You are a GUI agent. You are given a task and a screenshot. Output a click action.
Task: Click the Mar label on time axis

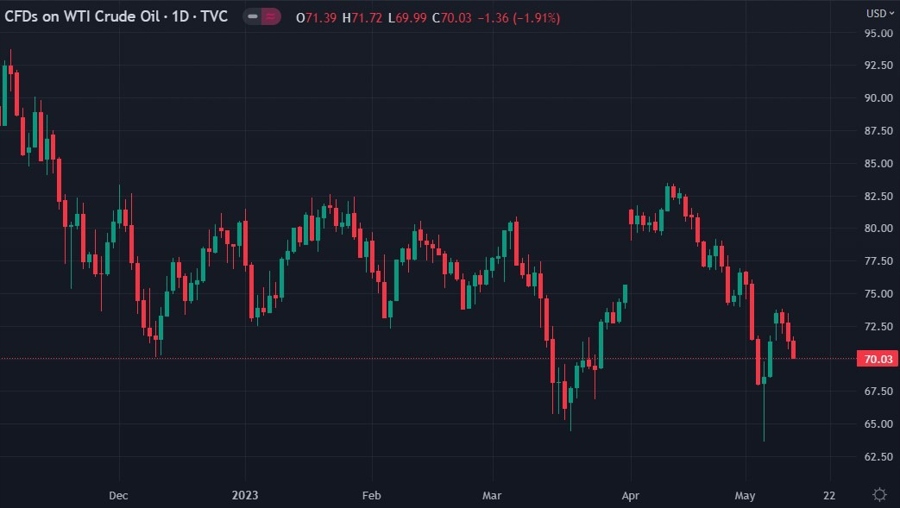pos(492,495)
